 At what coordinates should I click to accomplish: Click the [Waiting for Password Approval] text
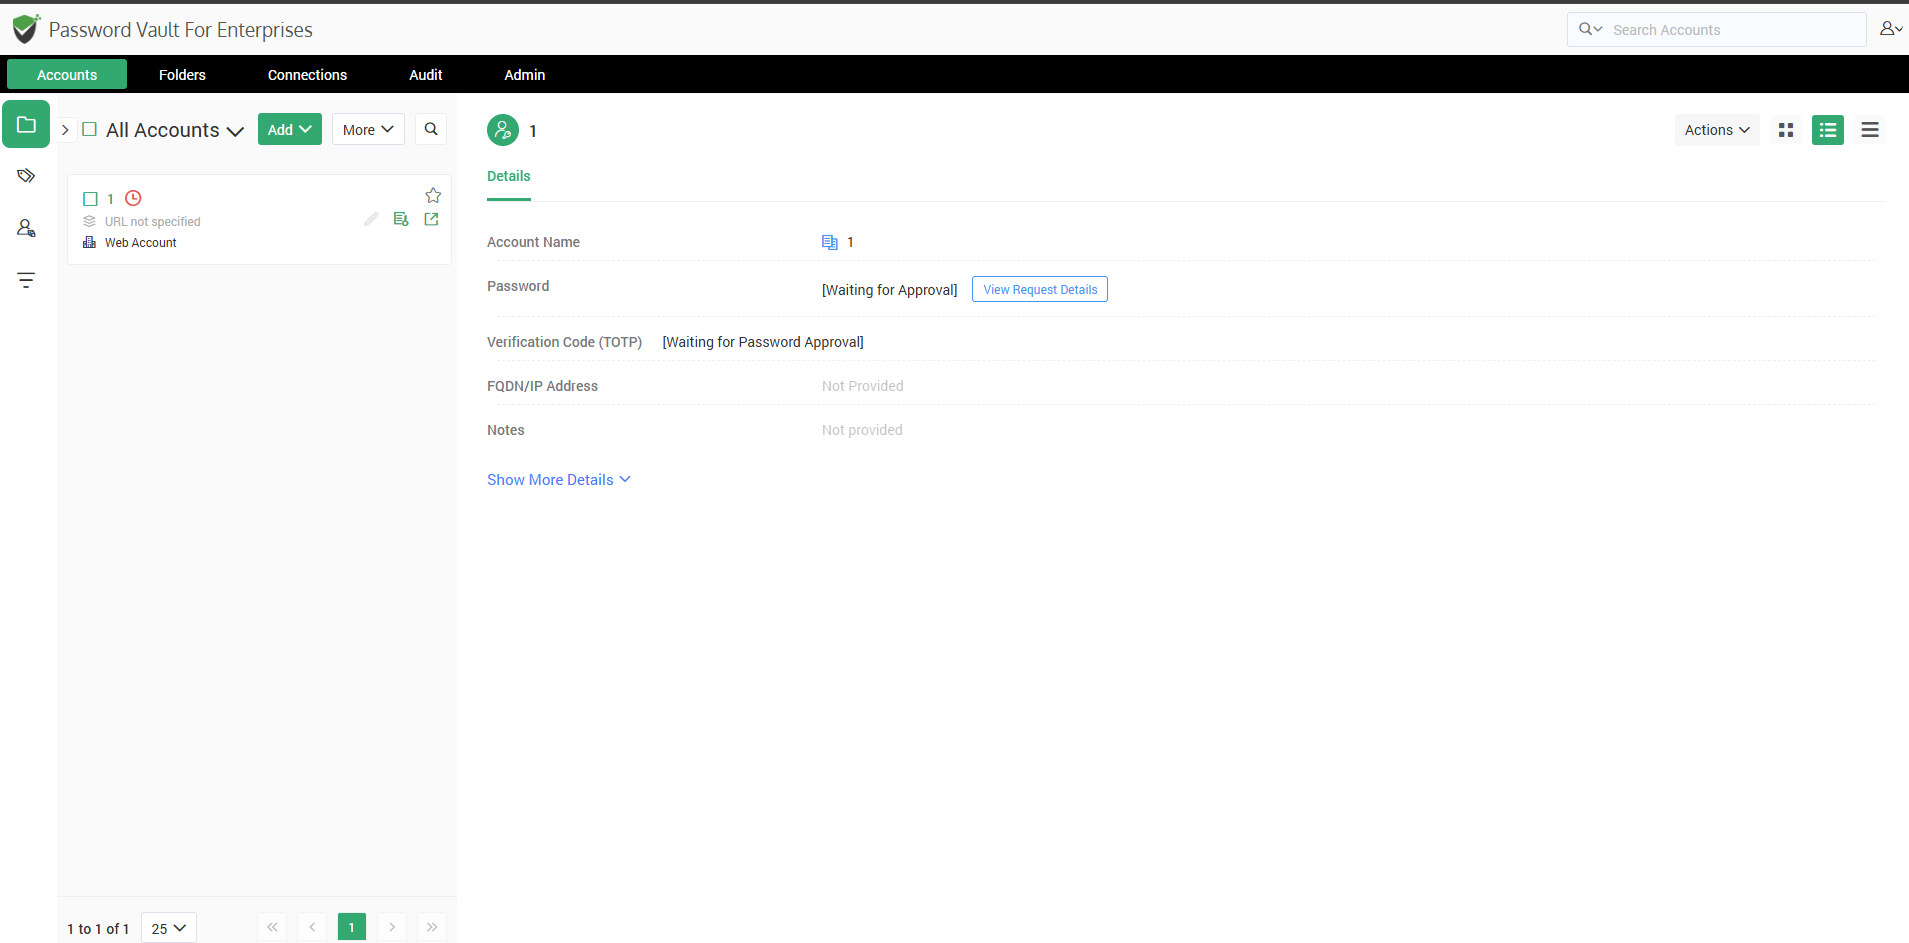pos(763,342)
